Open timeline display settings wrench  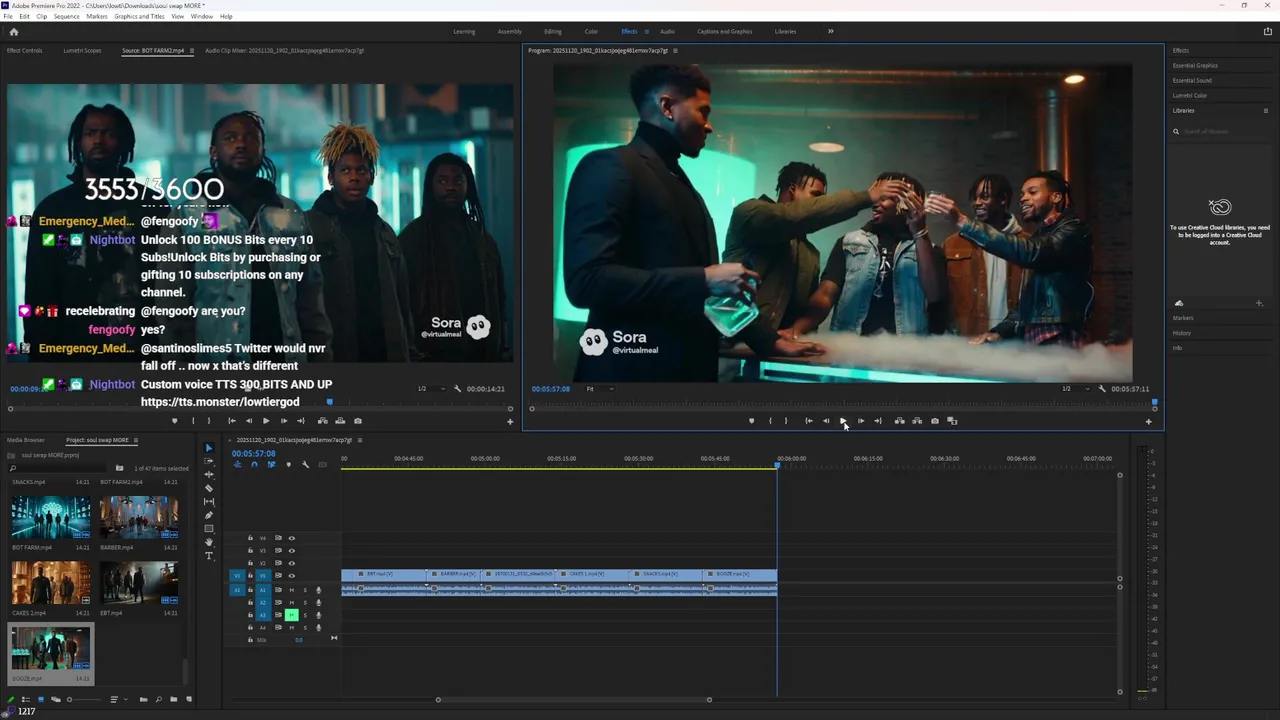tap(306, 464)
